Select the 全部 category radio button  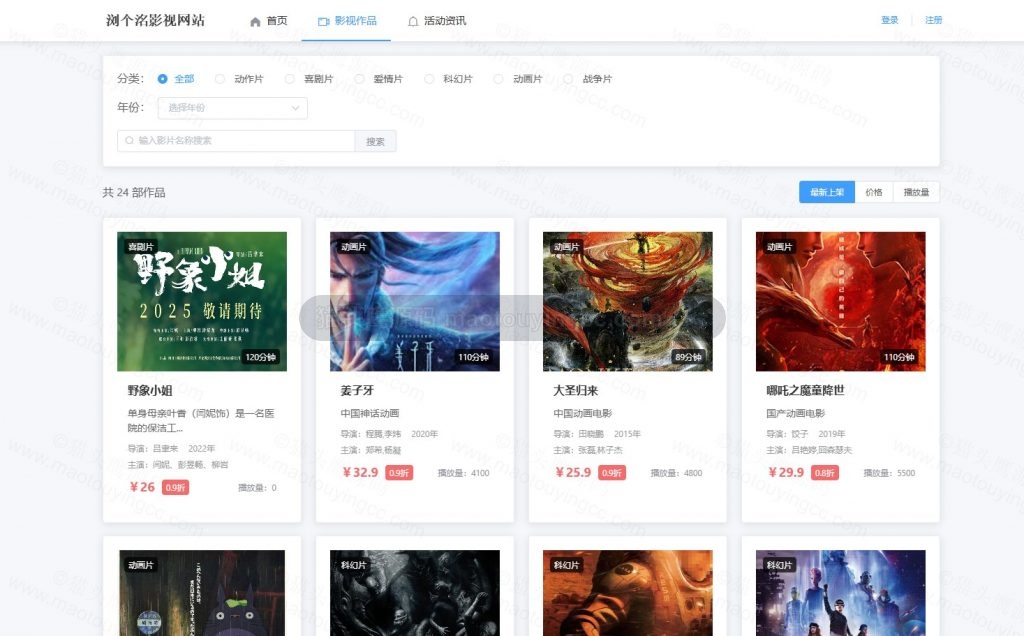(163, 79)
